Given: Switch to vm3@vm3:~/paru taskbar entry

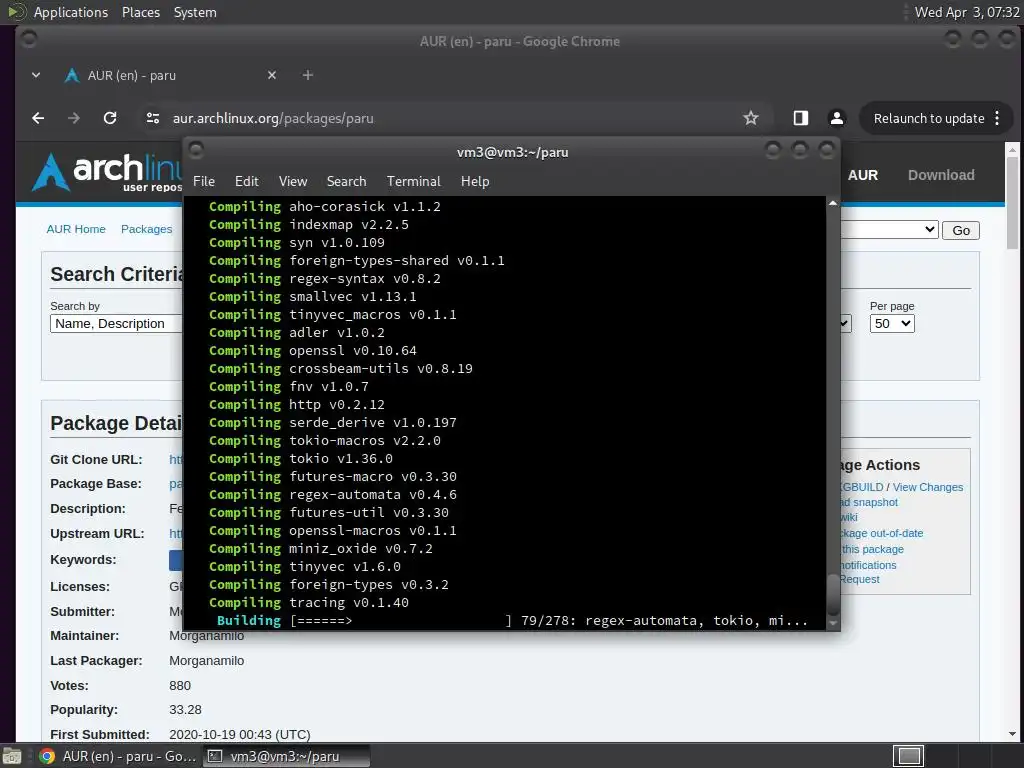Looking at the screenshot, I should pos(285,756).
